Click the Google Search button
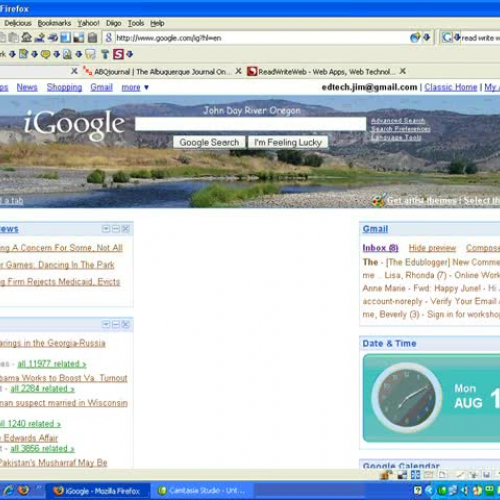 [209, 142]
